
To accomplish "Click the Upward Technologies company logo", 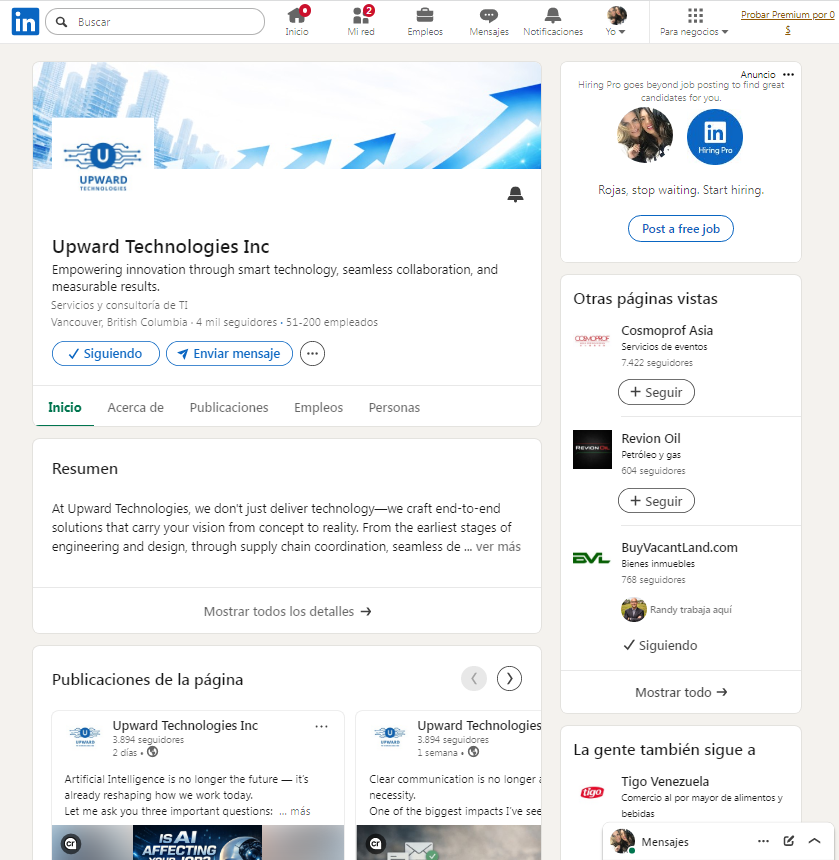I will tap(103, 166).
